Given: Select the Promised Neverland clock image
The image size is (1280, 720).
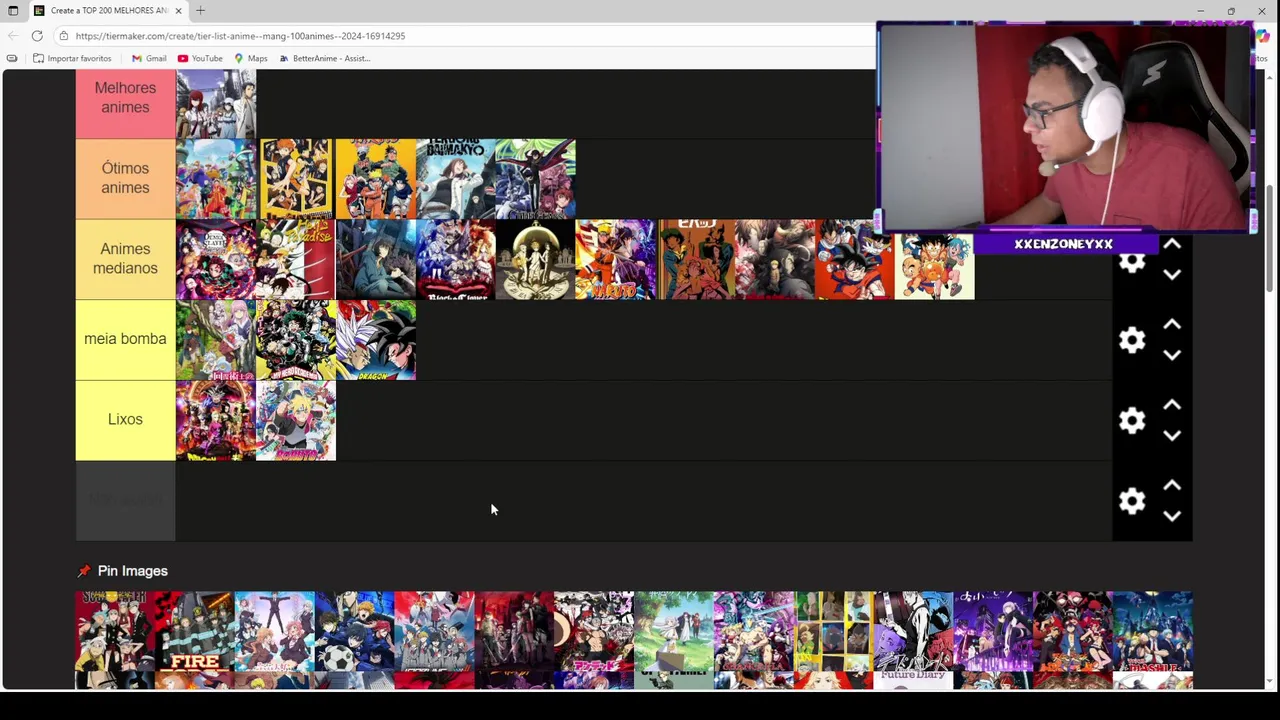Looking at the screenshot, I should pos(536,260).
